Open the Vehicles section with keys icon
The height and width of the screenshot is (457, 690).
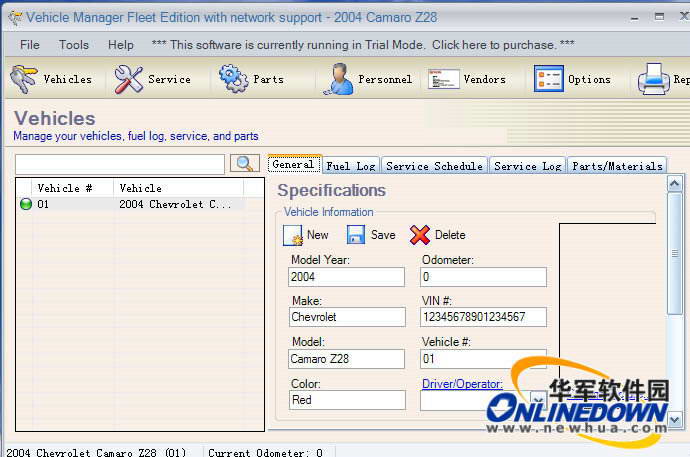(24, 79)
